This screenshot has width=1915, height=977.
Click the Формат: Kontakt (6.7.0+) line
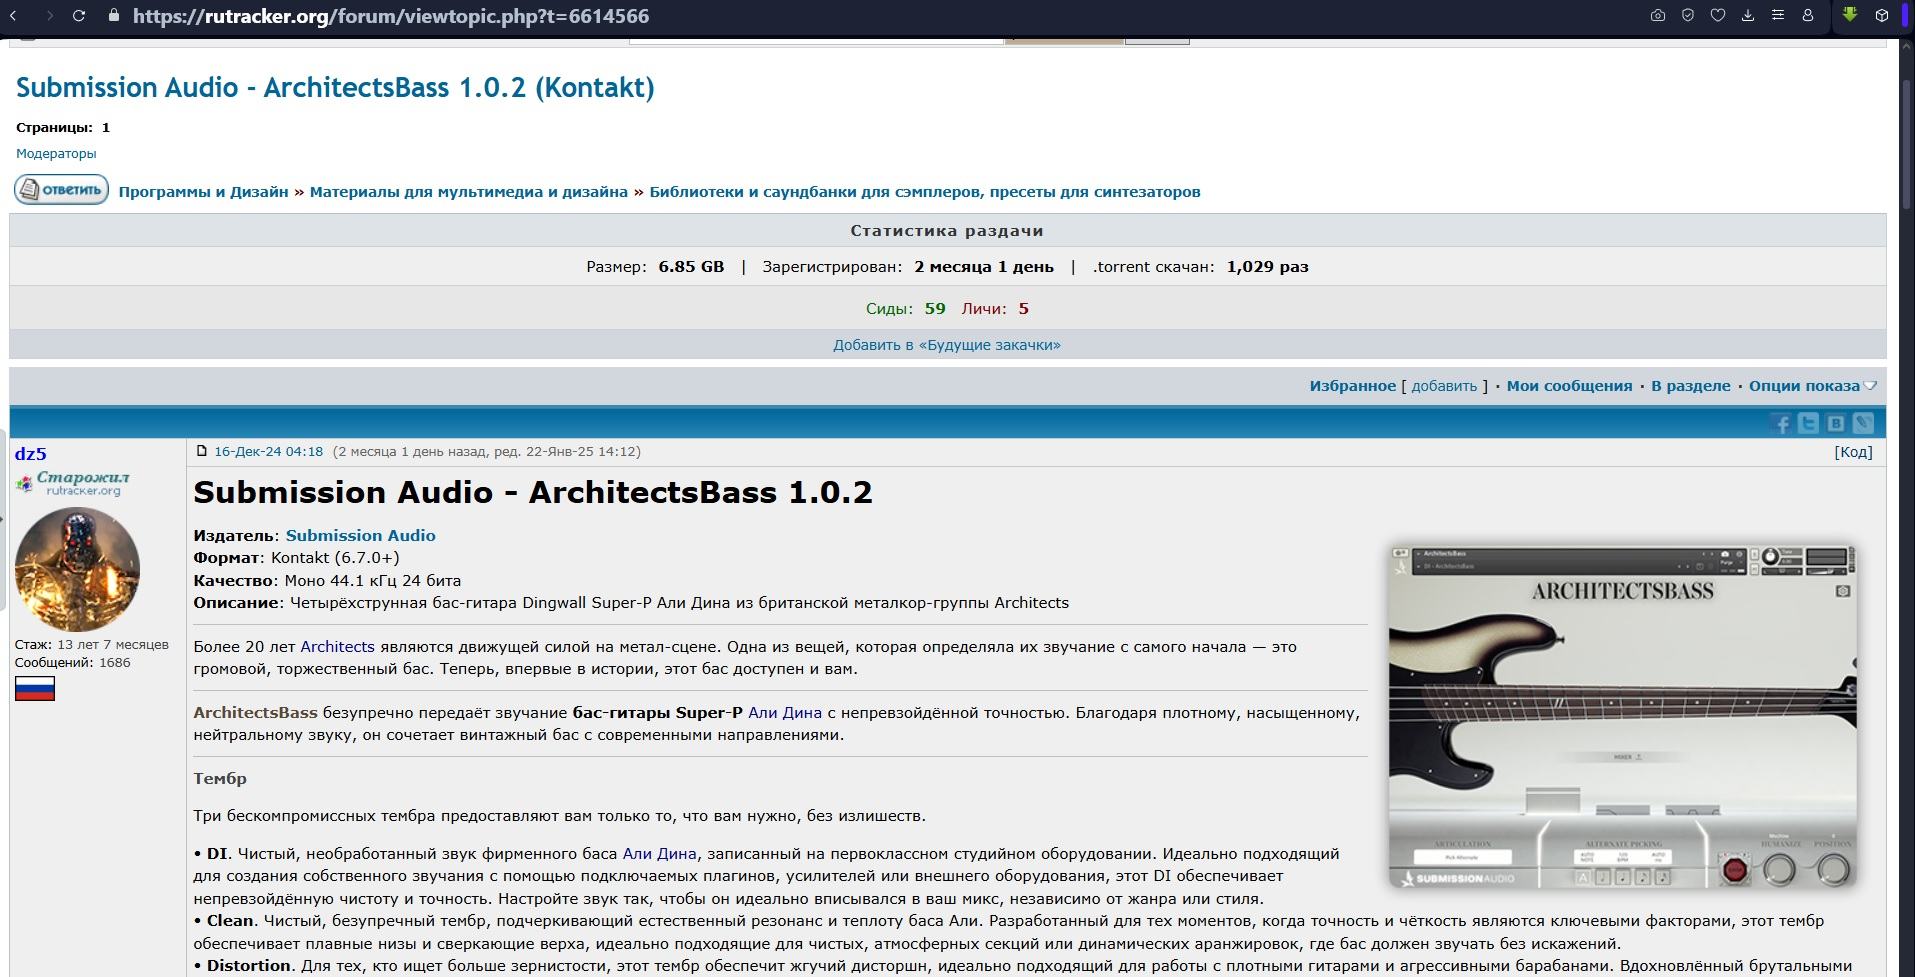296,558
